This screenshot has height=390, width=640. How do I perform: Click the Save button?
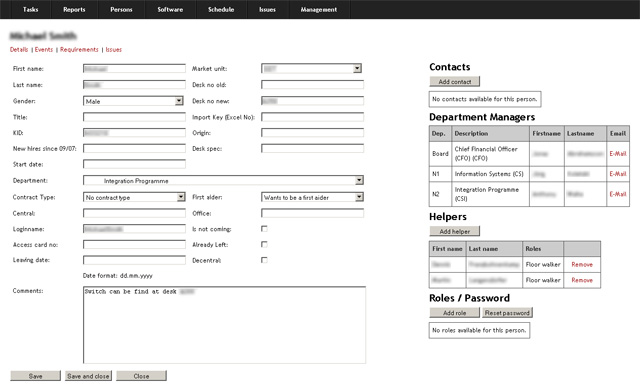[x=36, y=376]
